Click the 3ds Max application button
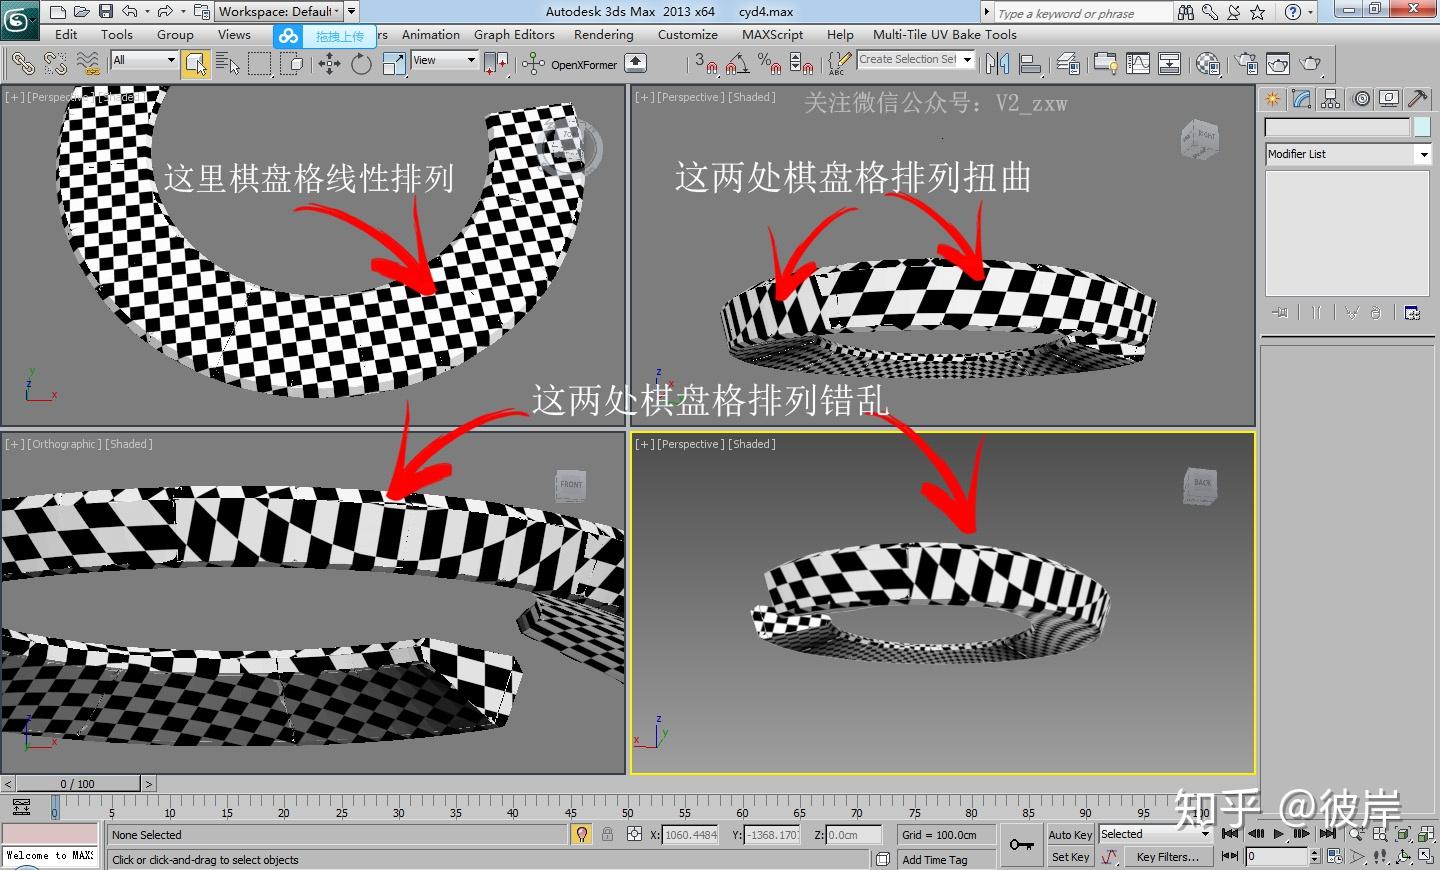The image size is (1440, 870). pyautogui.click(x=19, y=18)
